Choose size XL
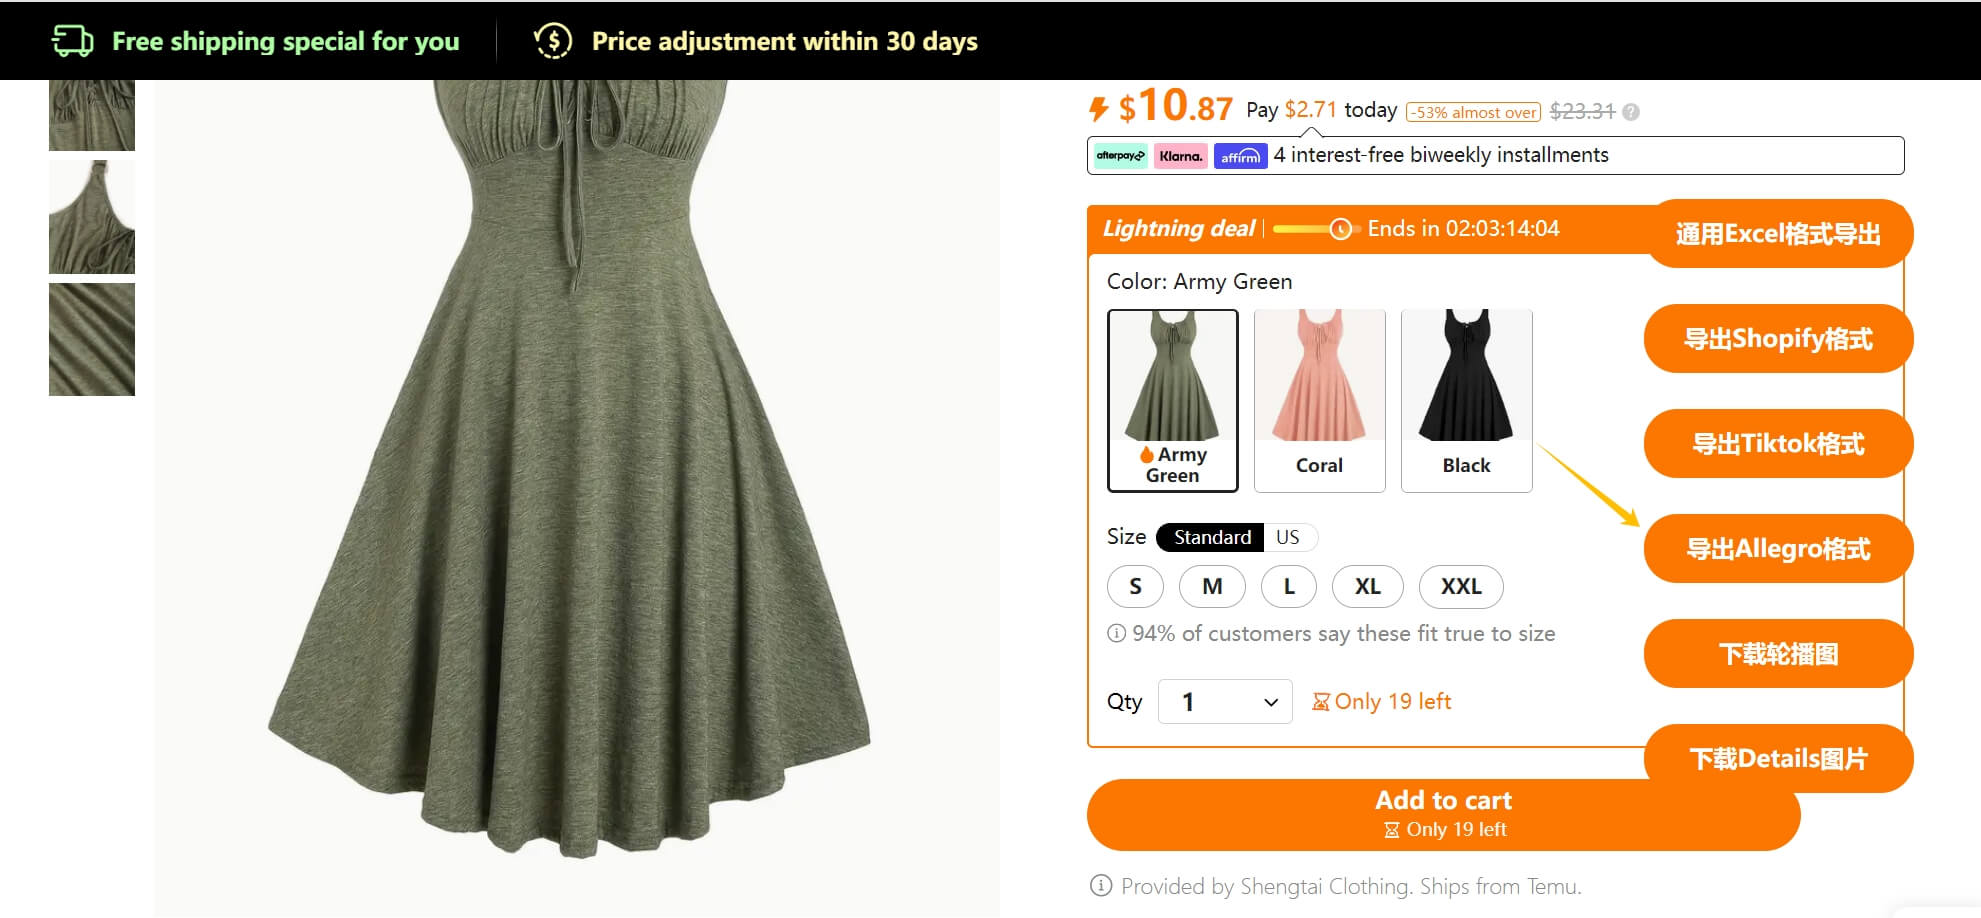Screen dimensions: 1981x918 (x=1367, y=587)
